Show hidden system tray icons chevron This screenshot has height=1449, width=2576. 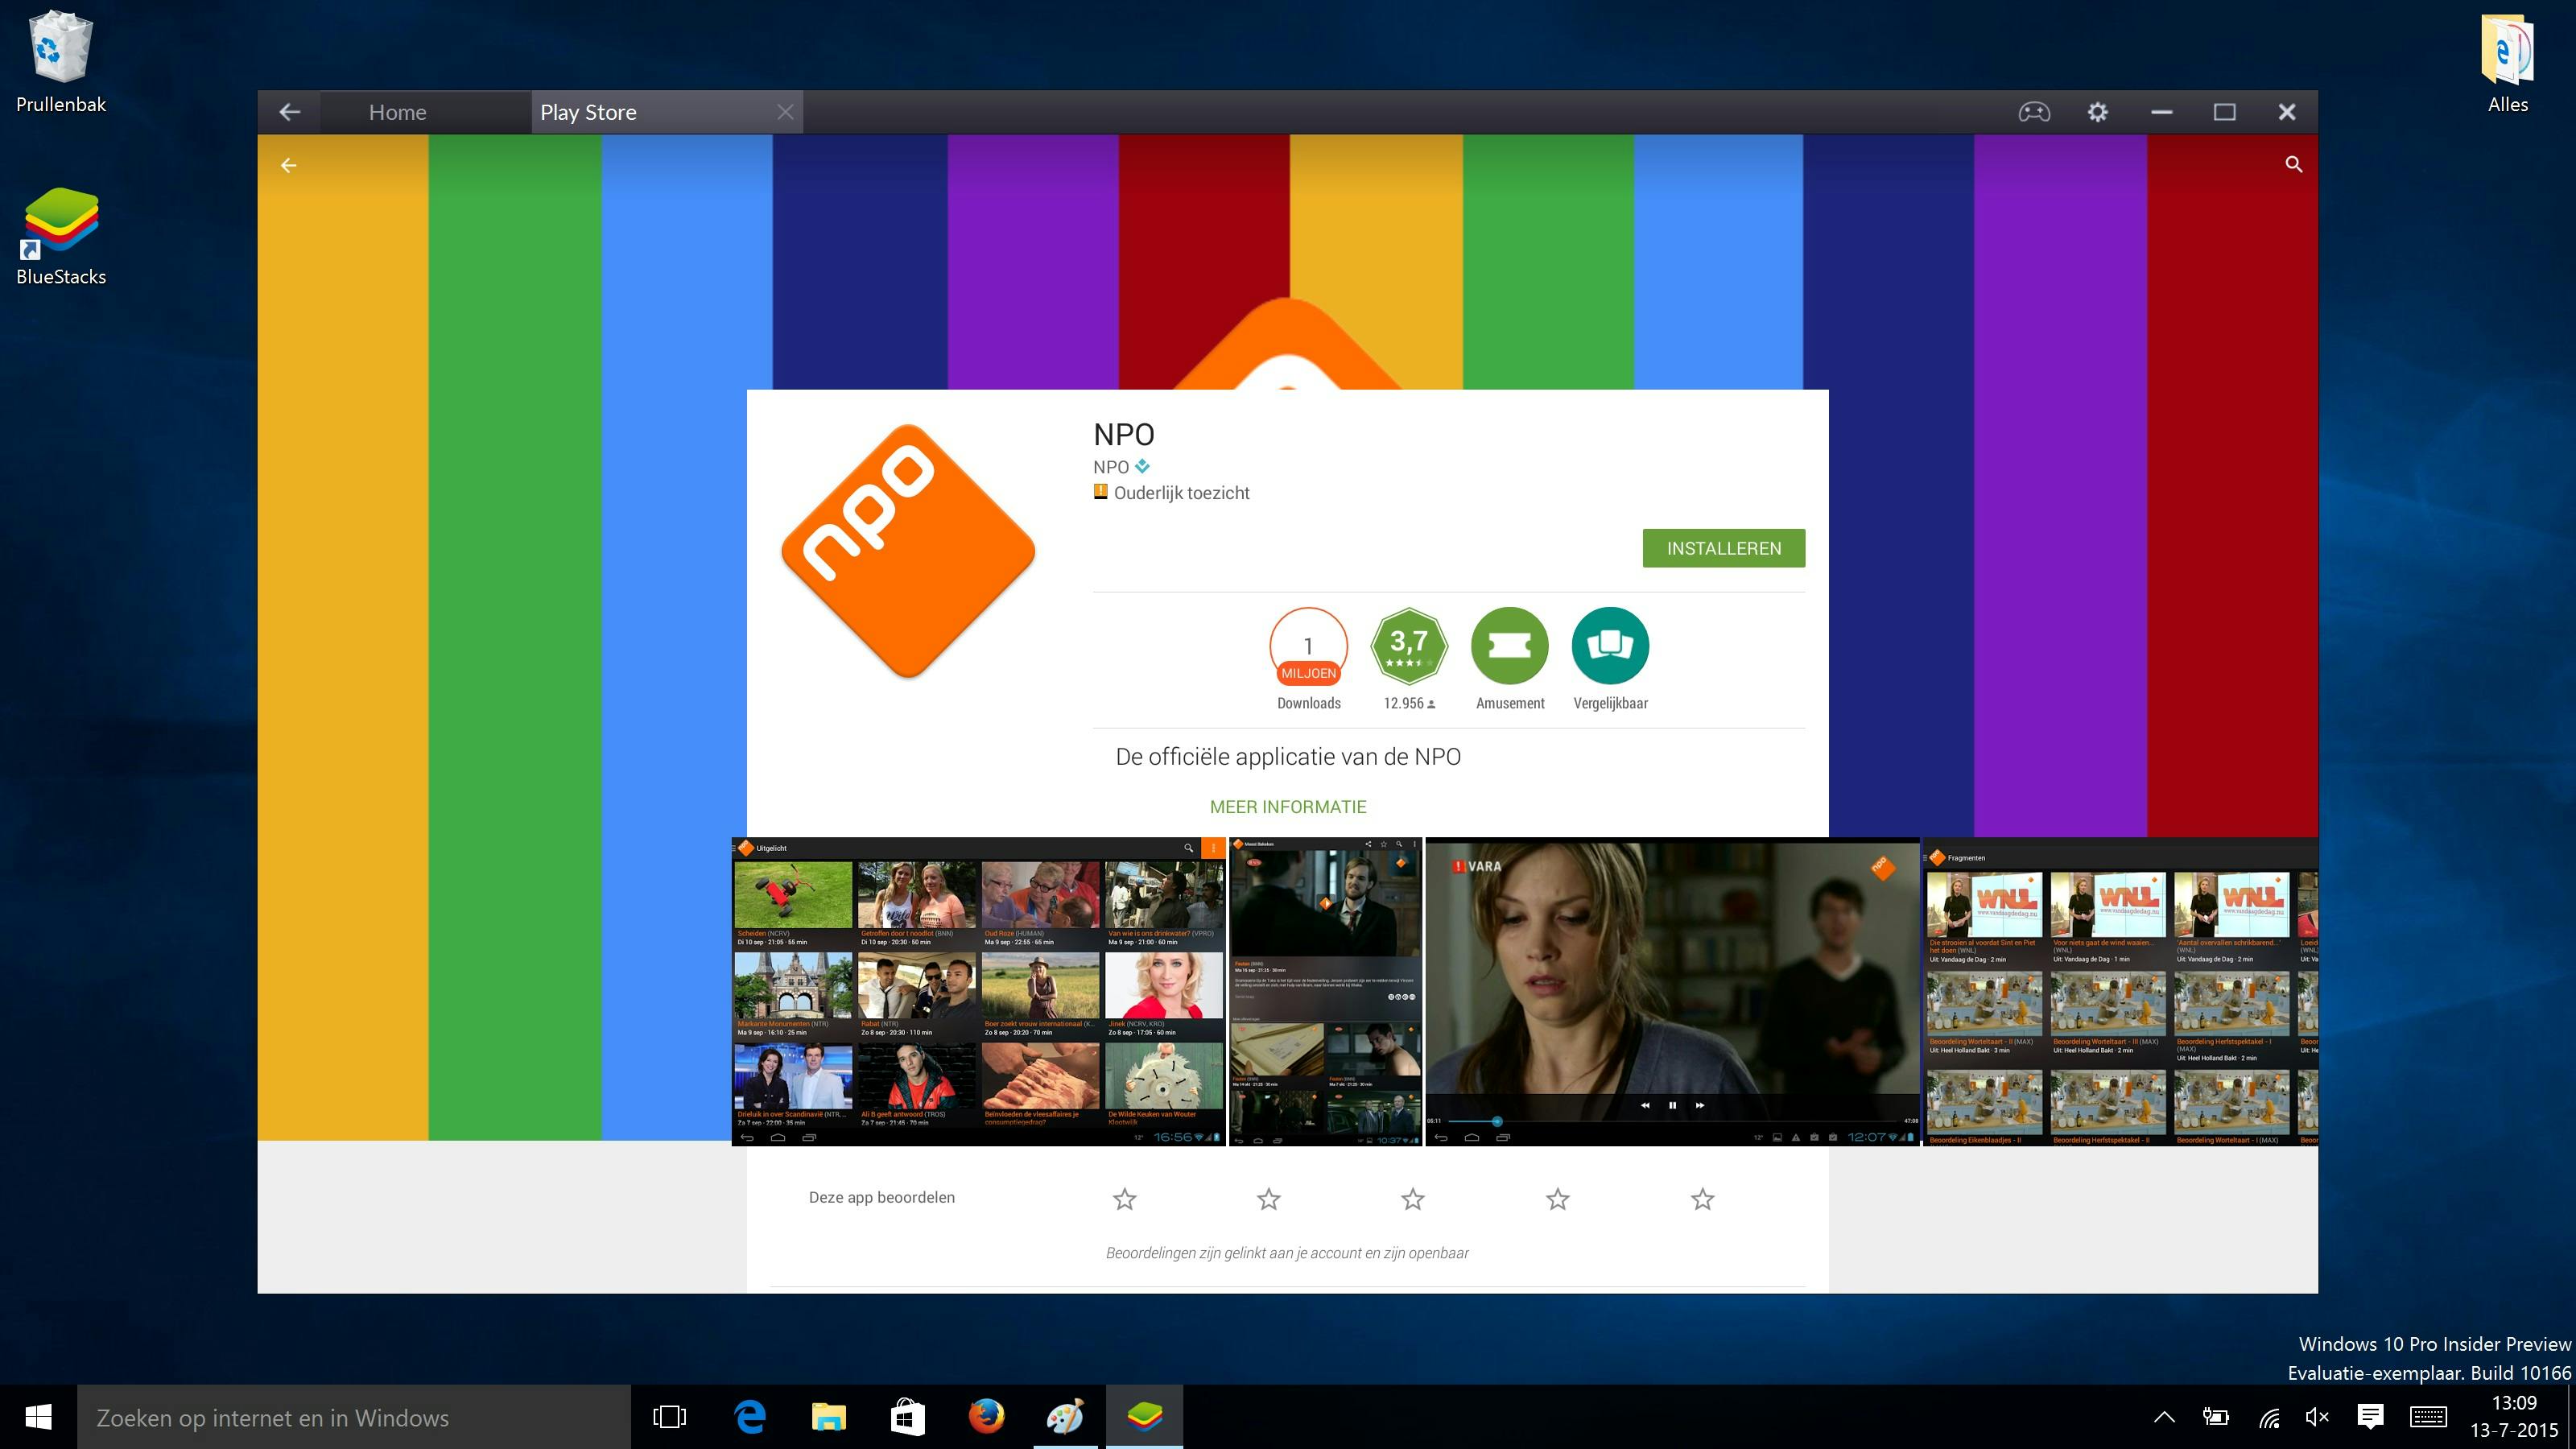point(2163,1416)
